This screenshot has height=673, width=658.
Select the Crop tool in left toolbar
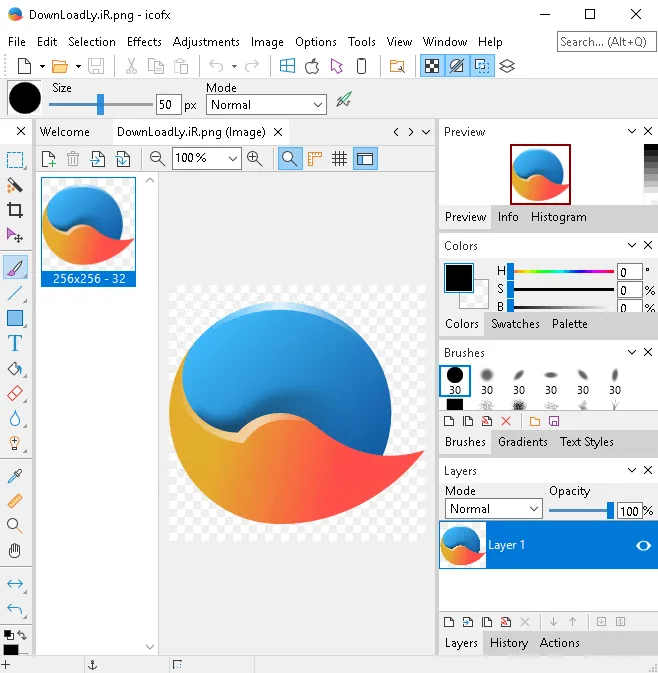[15, 210]
